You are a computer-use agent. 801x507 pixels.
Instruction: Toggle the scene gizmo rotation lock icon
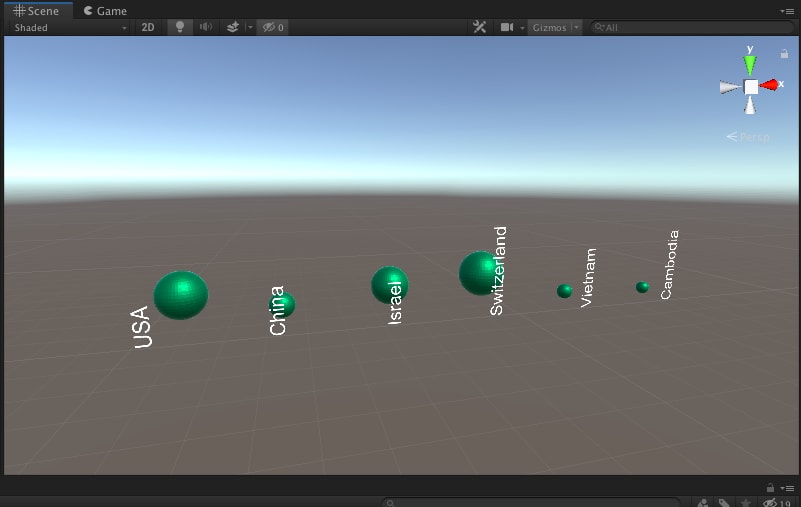tap(784, 54)
